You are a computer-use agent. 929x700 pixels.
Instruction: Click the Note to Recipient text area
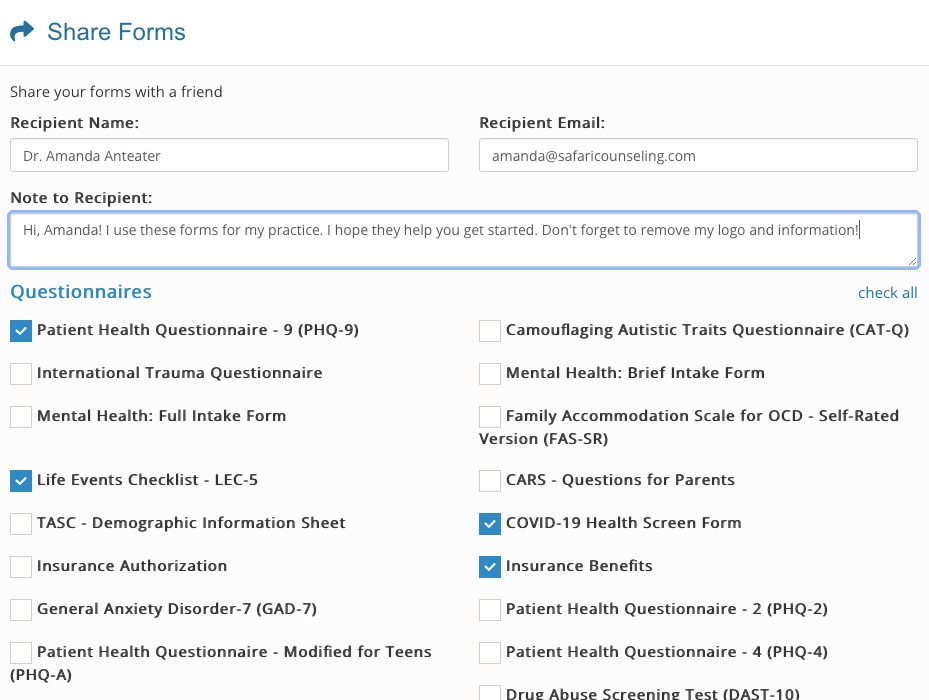[464, 239]
